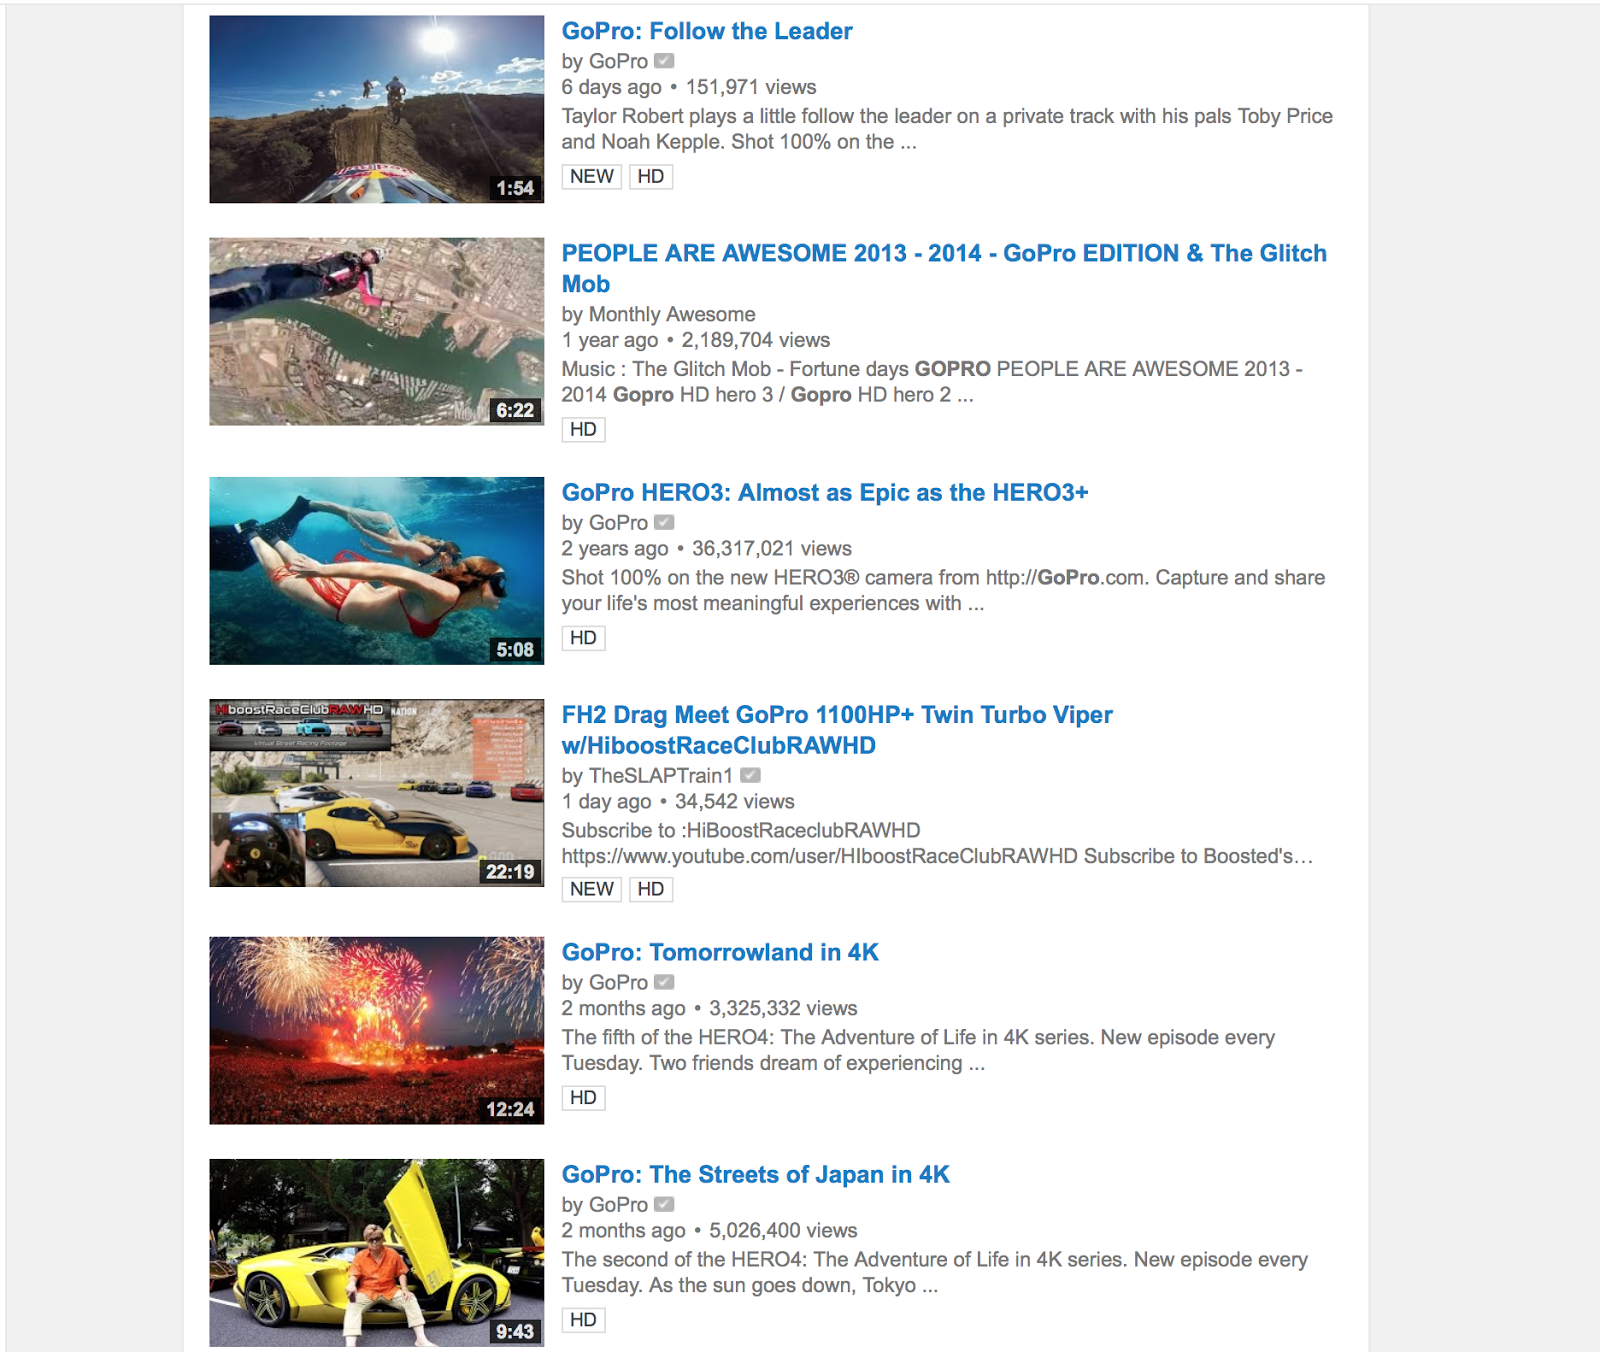
Task: Click HD badge under People Are Awesome video
Action: tap(583, 430)
